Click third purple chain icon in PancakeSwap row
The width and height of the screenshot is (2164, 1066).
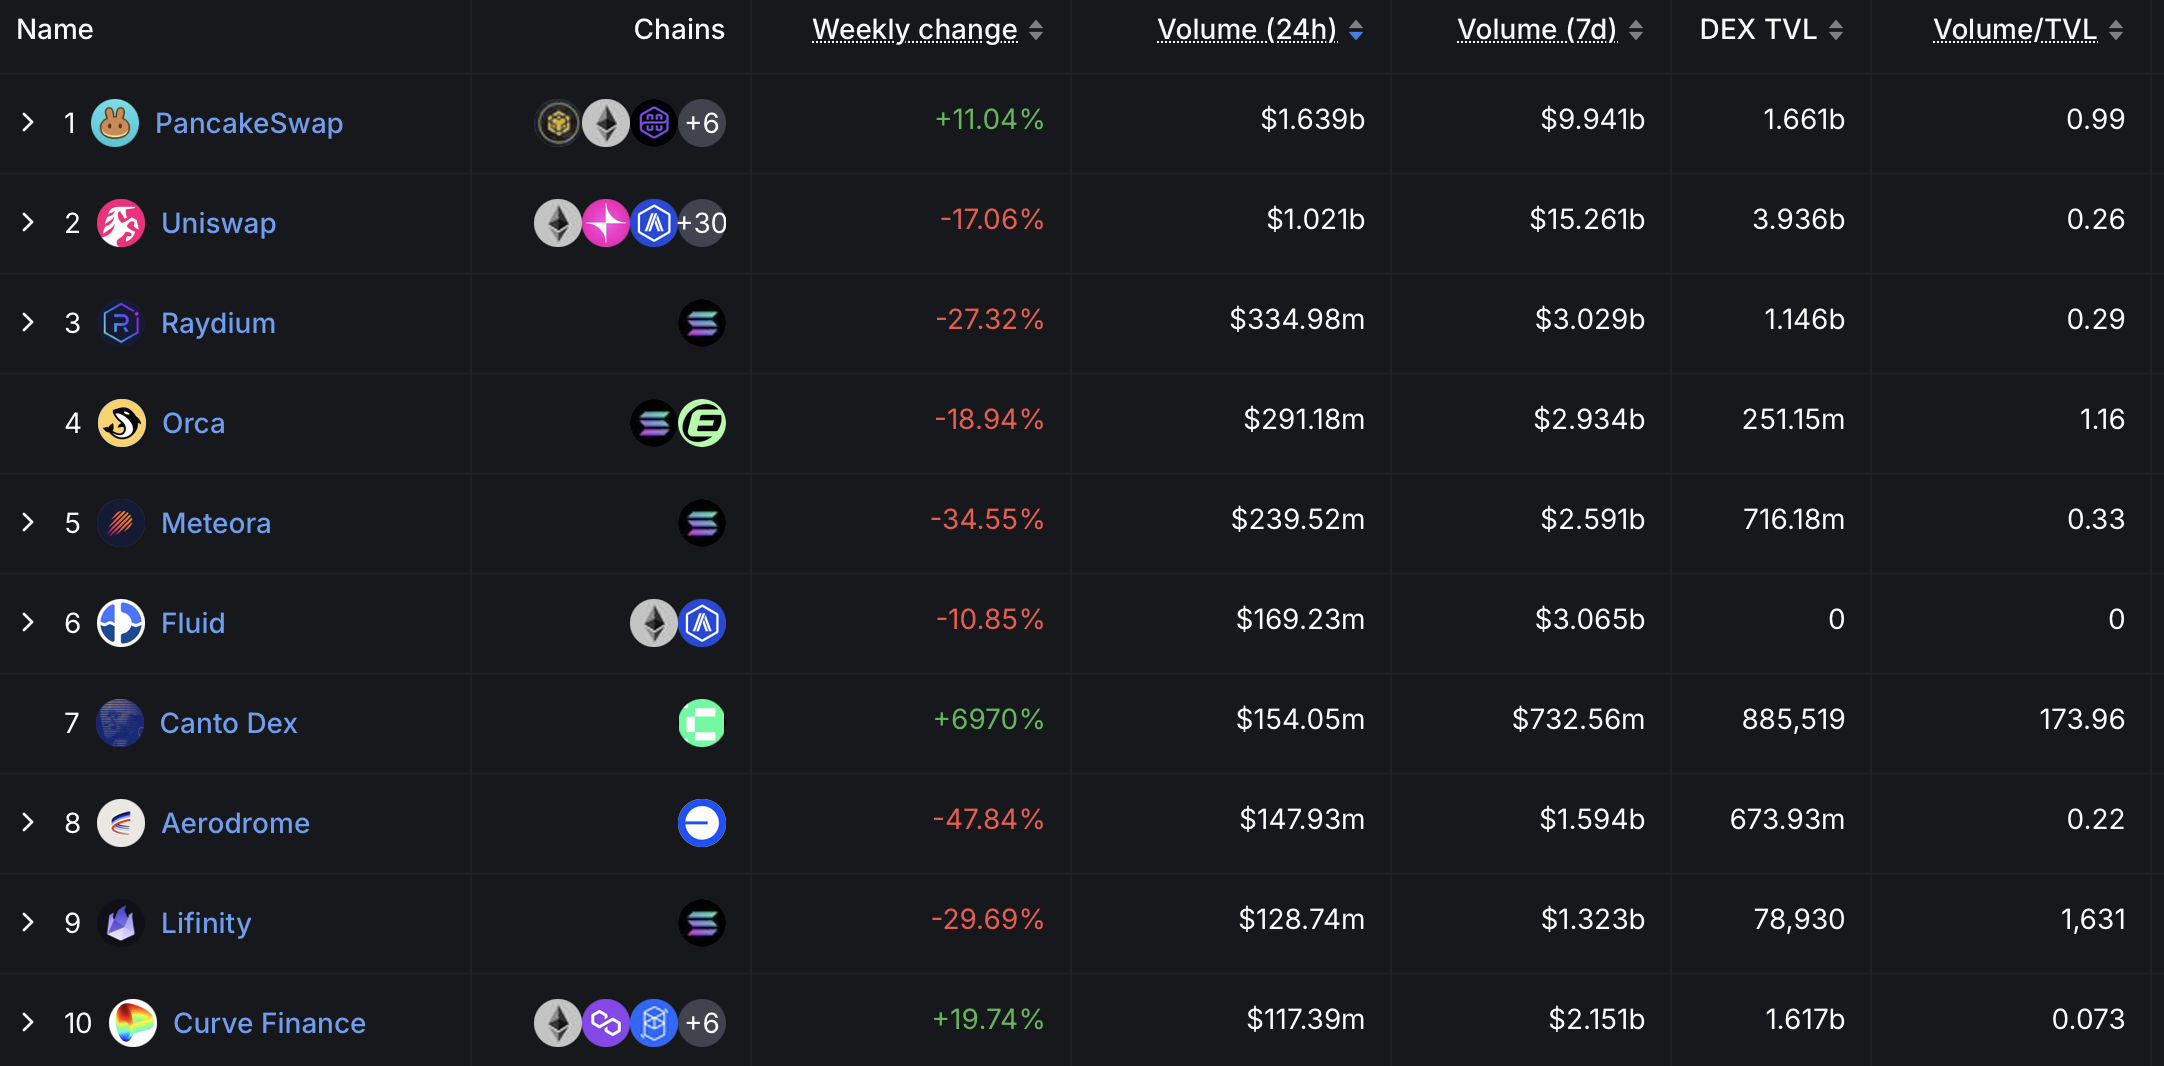pyautogui.click(x=654, y=123)
